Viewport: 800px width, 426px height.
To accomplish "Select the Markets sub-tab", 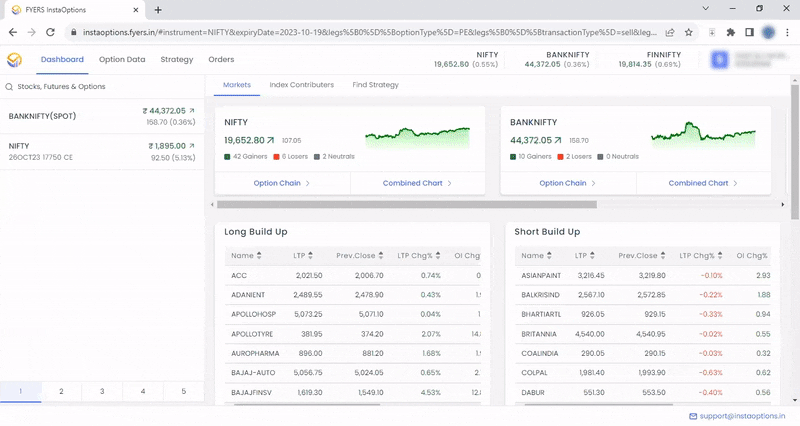I will click(237, 85).
